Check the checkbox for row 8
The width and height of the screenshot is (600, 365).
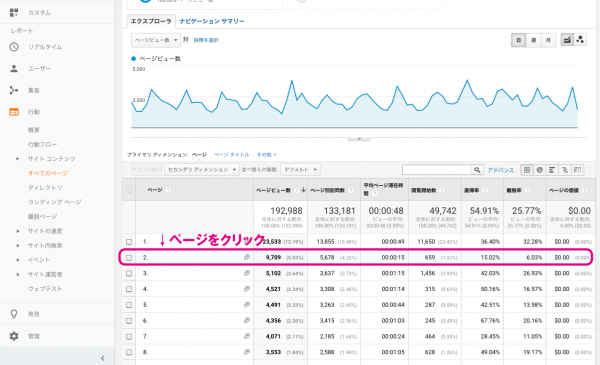pos(129,352)
